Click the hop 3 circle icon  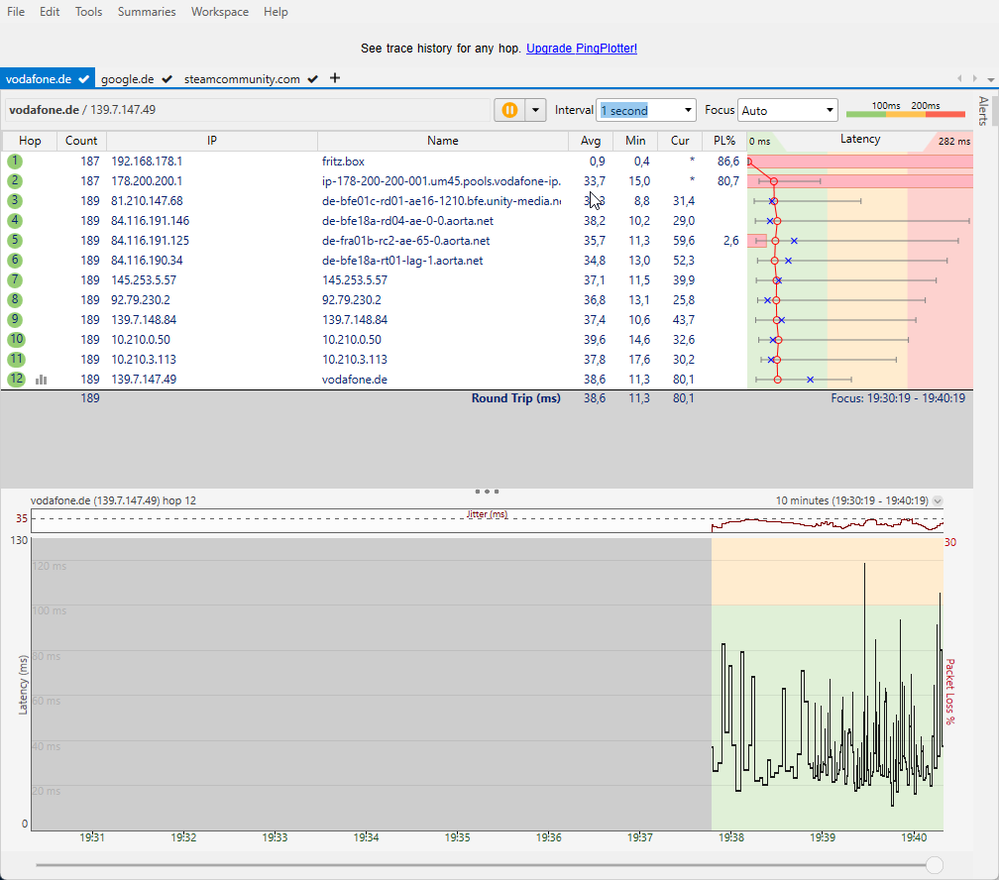click(15, 201)
